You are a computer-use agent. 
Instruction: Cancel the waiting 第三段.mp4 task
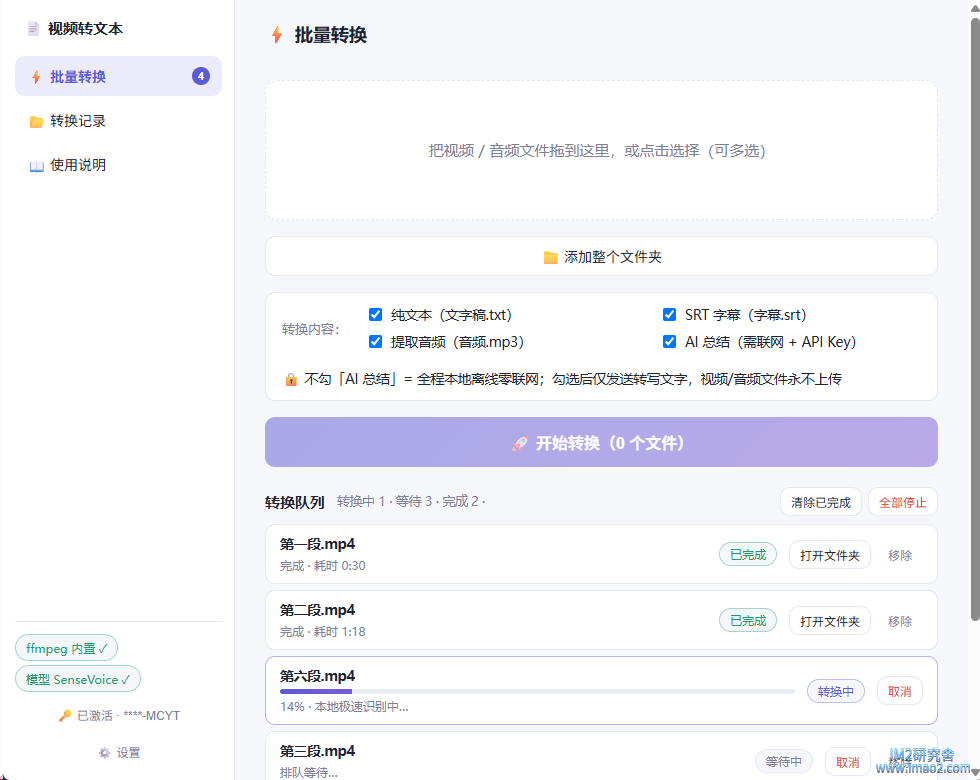click(848, 762)
